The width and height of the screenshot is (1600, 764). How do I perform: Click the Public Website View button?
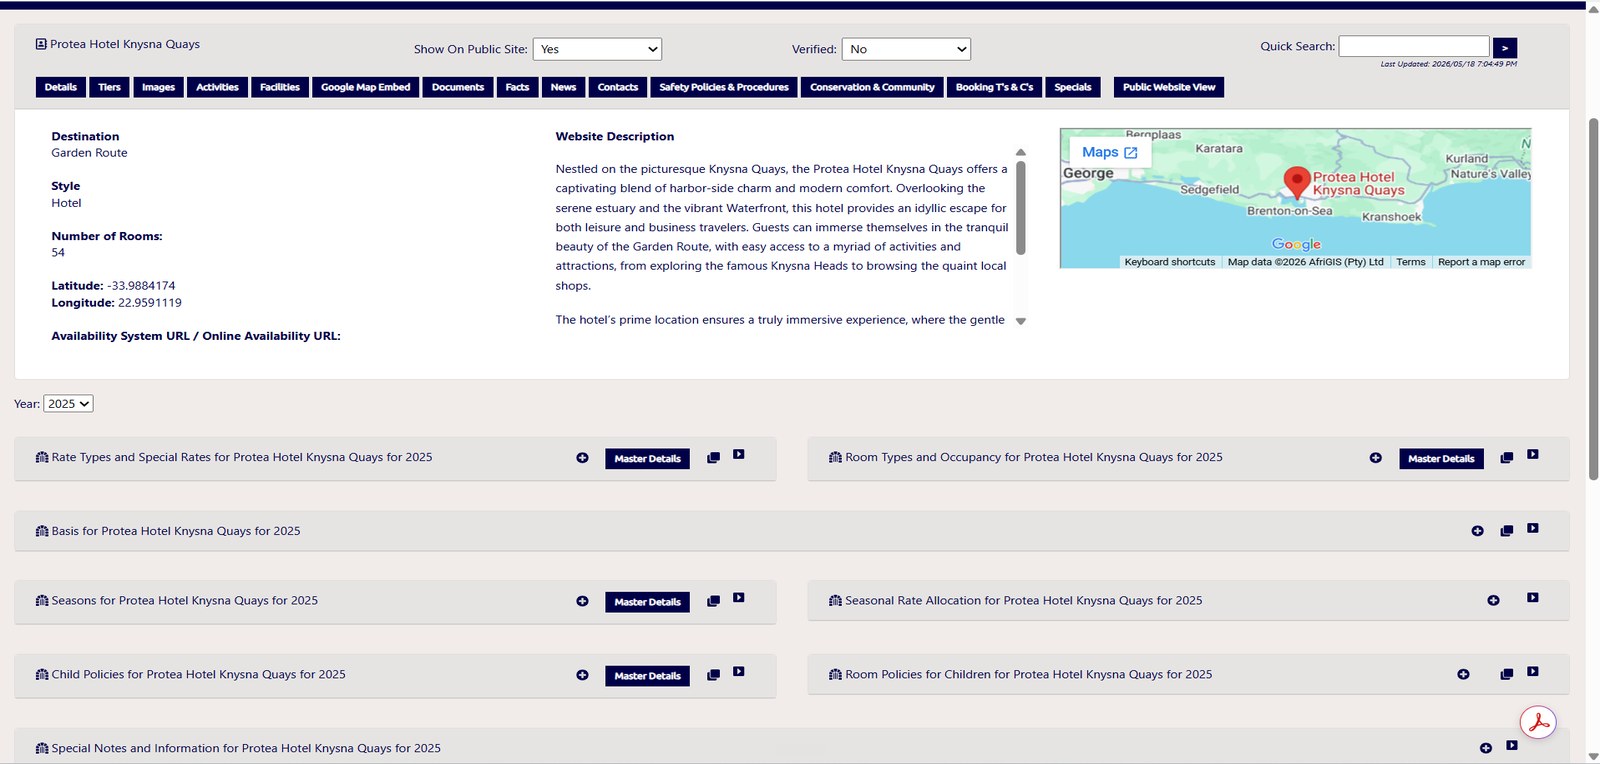click(x=1169, y=87)
